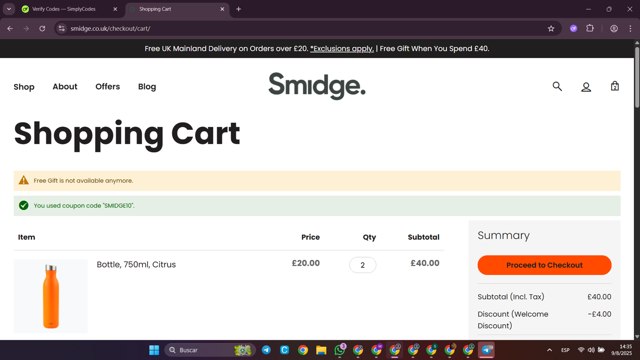Click Proceed to Checkout button
Screen dimensions: 640x360
tap(544, 265)
